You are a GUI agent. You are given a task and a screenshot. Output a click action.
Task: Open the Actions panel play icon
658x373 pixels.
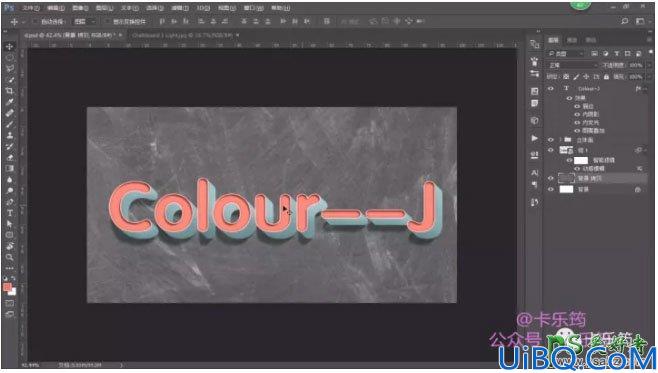pos(534,138)
